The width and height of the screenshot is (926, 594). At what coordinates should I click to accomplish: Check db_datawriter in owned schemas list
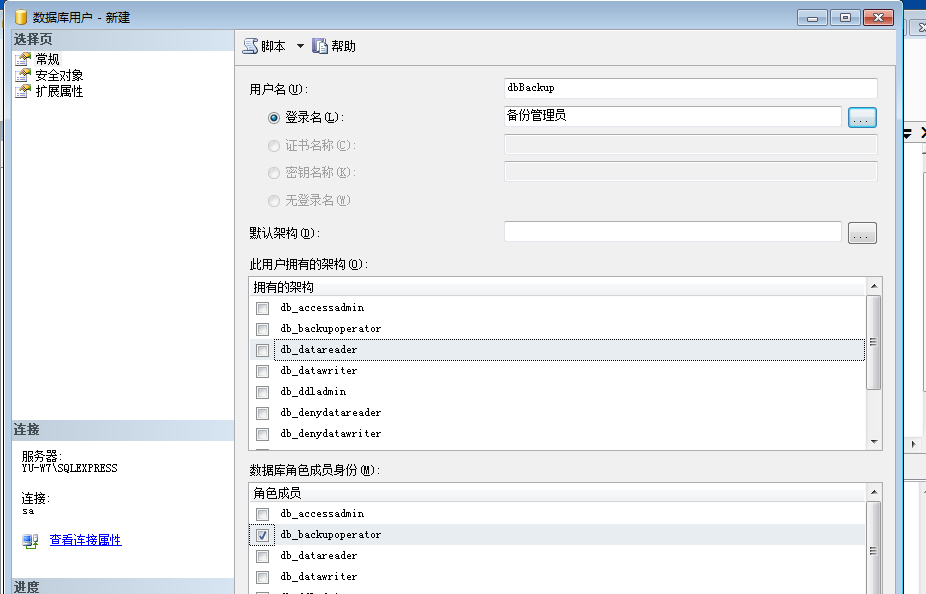click(x=263, y=371)
